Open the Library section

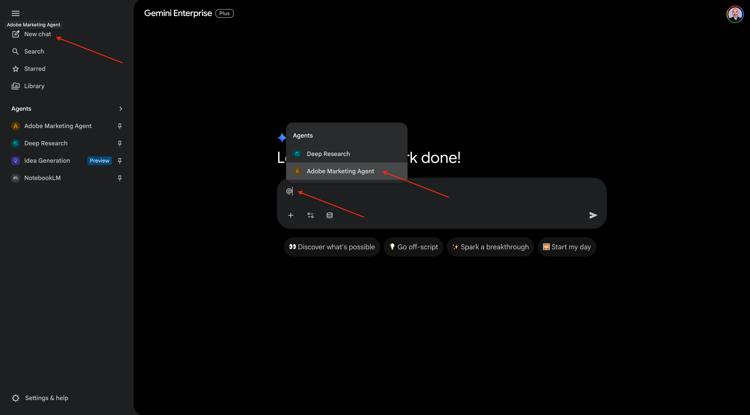click(x=34, y=86)
